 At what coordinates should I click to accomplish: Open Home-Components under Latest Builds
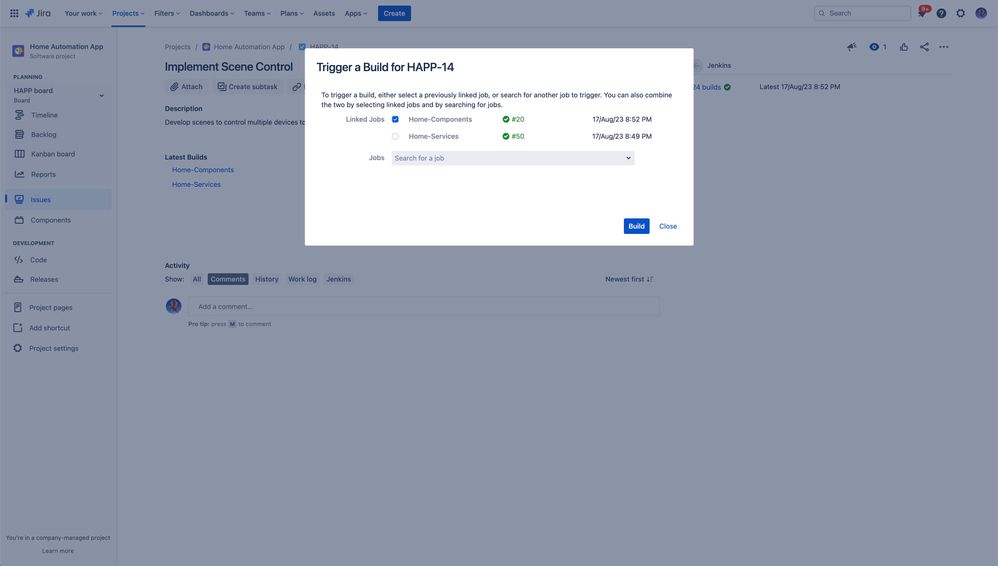click(203, 170)
